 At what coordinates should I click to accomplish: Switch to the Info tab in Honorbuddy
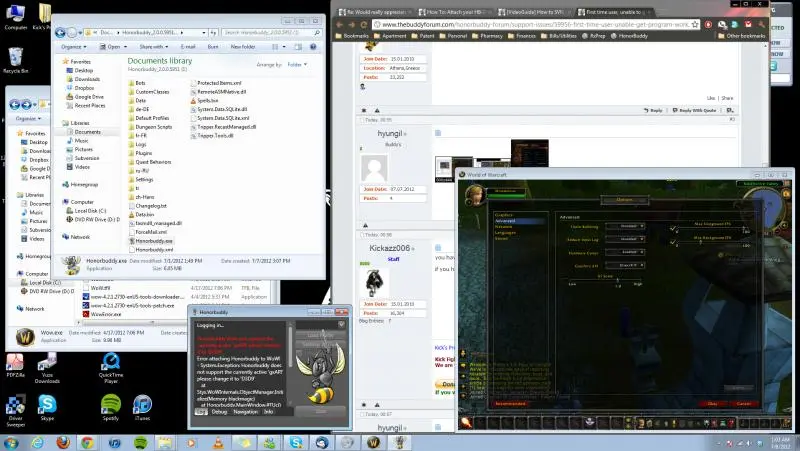coord(268,412)
